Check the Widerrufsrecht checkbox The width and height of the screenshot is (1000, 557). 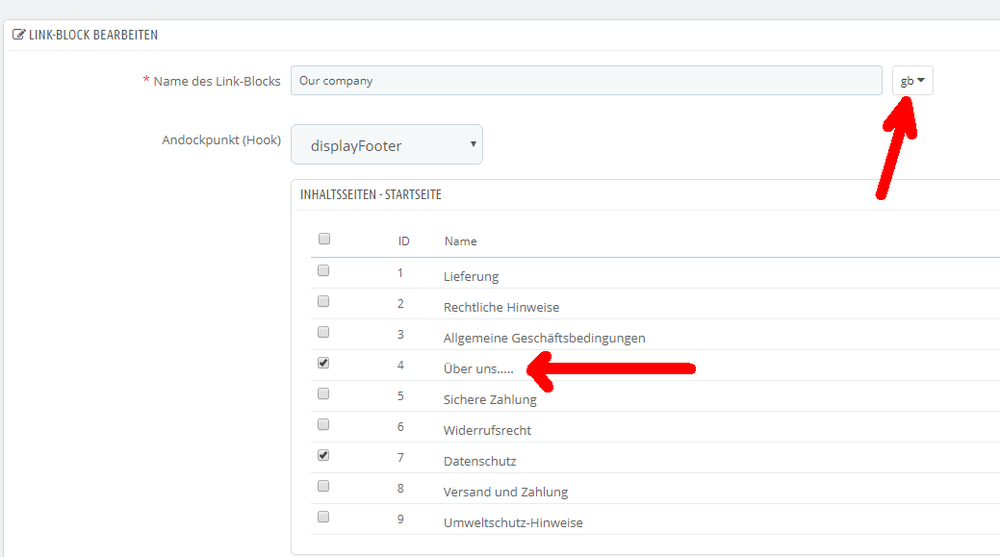(323, 424)
